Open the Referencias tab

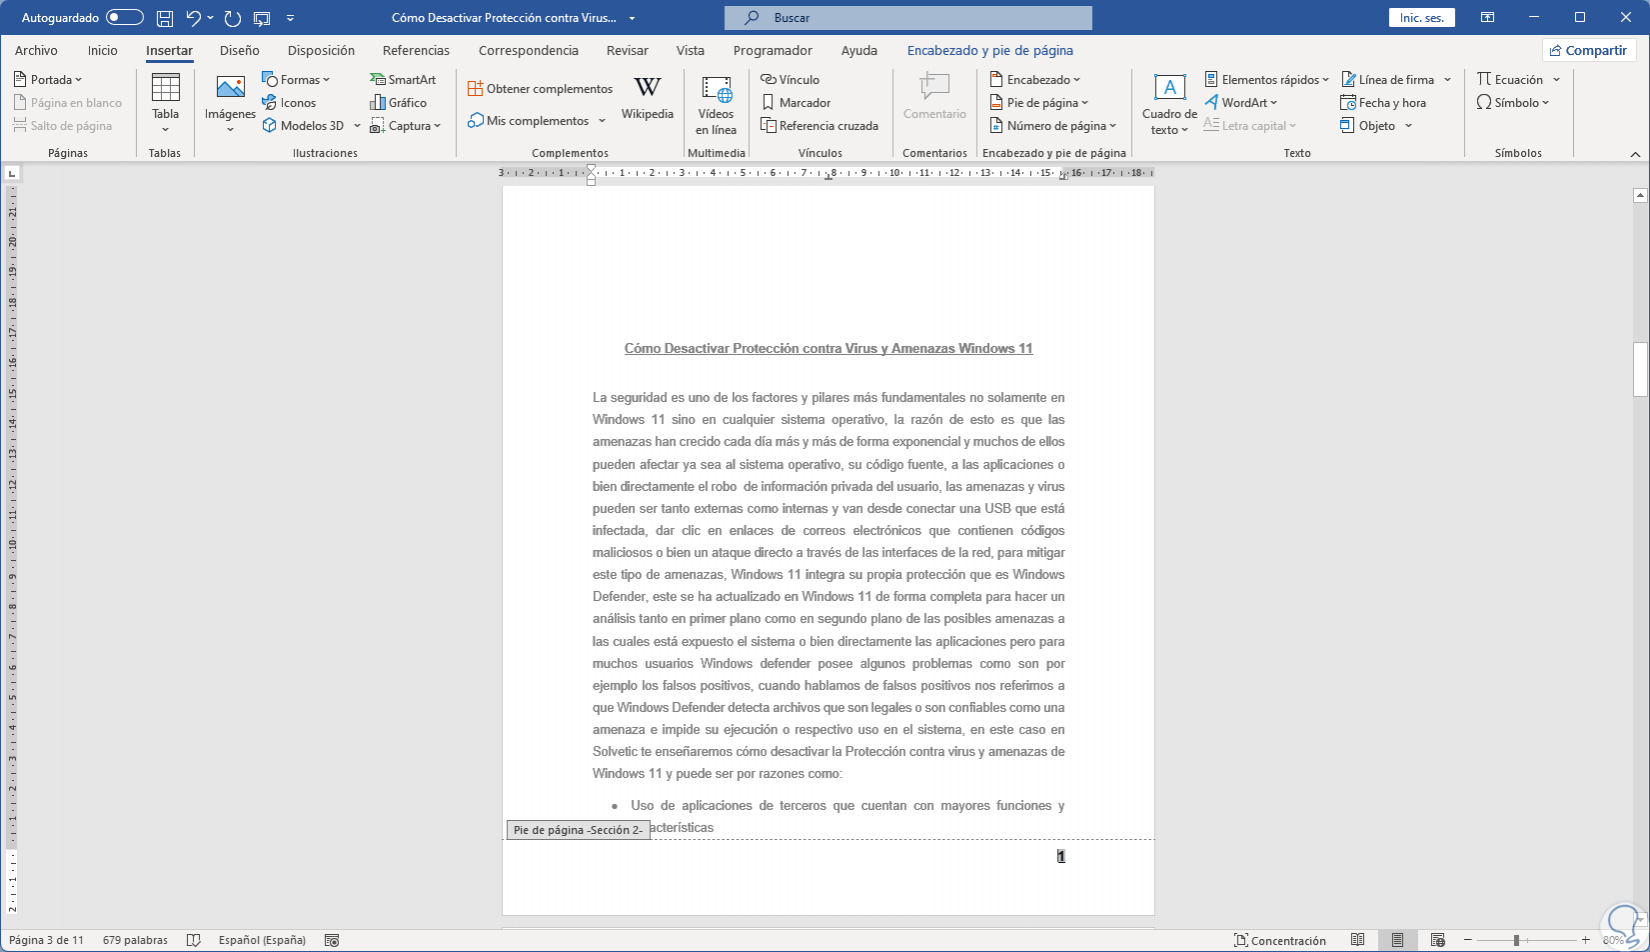(x=416, y=51)
